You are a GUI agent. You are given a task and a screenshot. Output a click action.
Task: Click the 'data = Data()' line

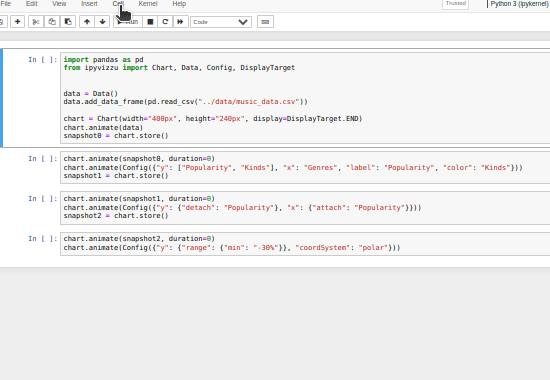pos(90,94)
